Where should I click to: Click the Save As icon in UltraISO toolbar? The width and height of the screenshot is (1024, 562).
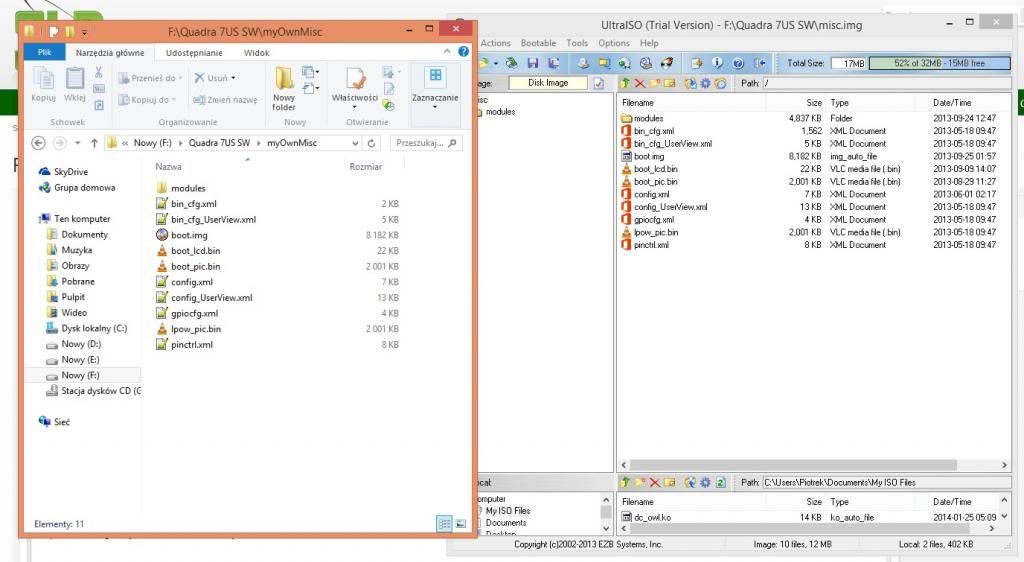(554, 63)
